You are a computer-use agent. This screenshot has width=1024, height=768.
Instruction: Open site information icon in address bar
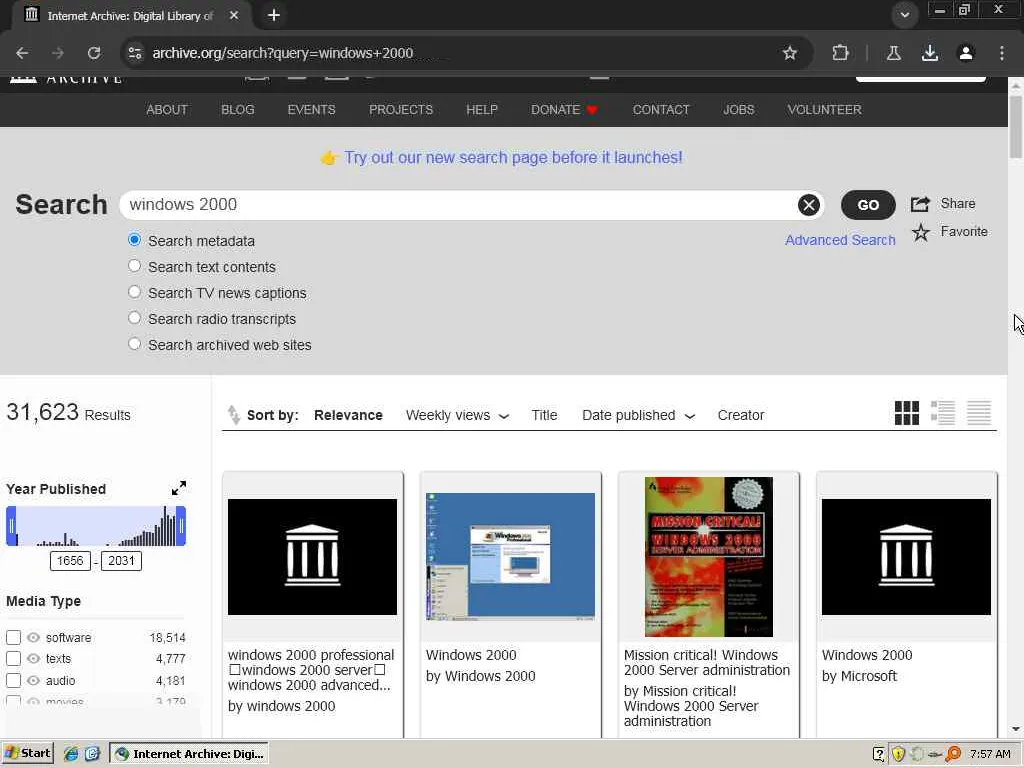[135, 53]
